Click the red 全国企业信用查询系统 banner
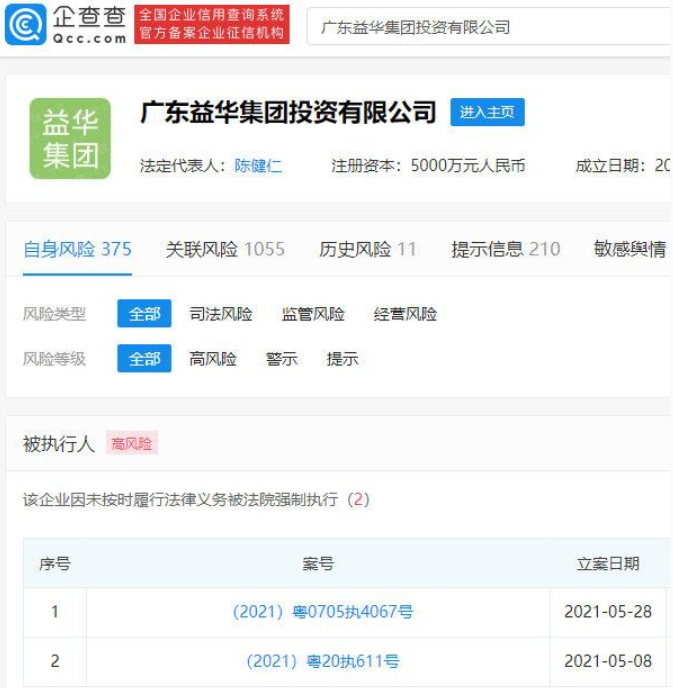 tap(212, 24)
